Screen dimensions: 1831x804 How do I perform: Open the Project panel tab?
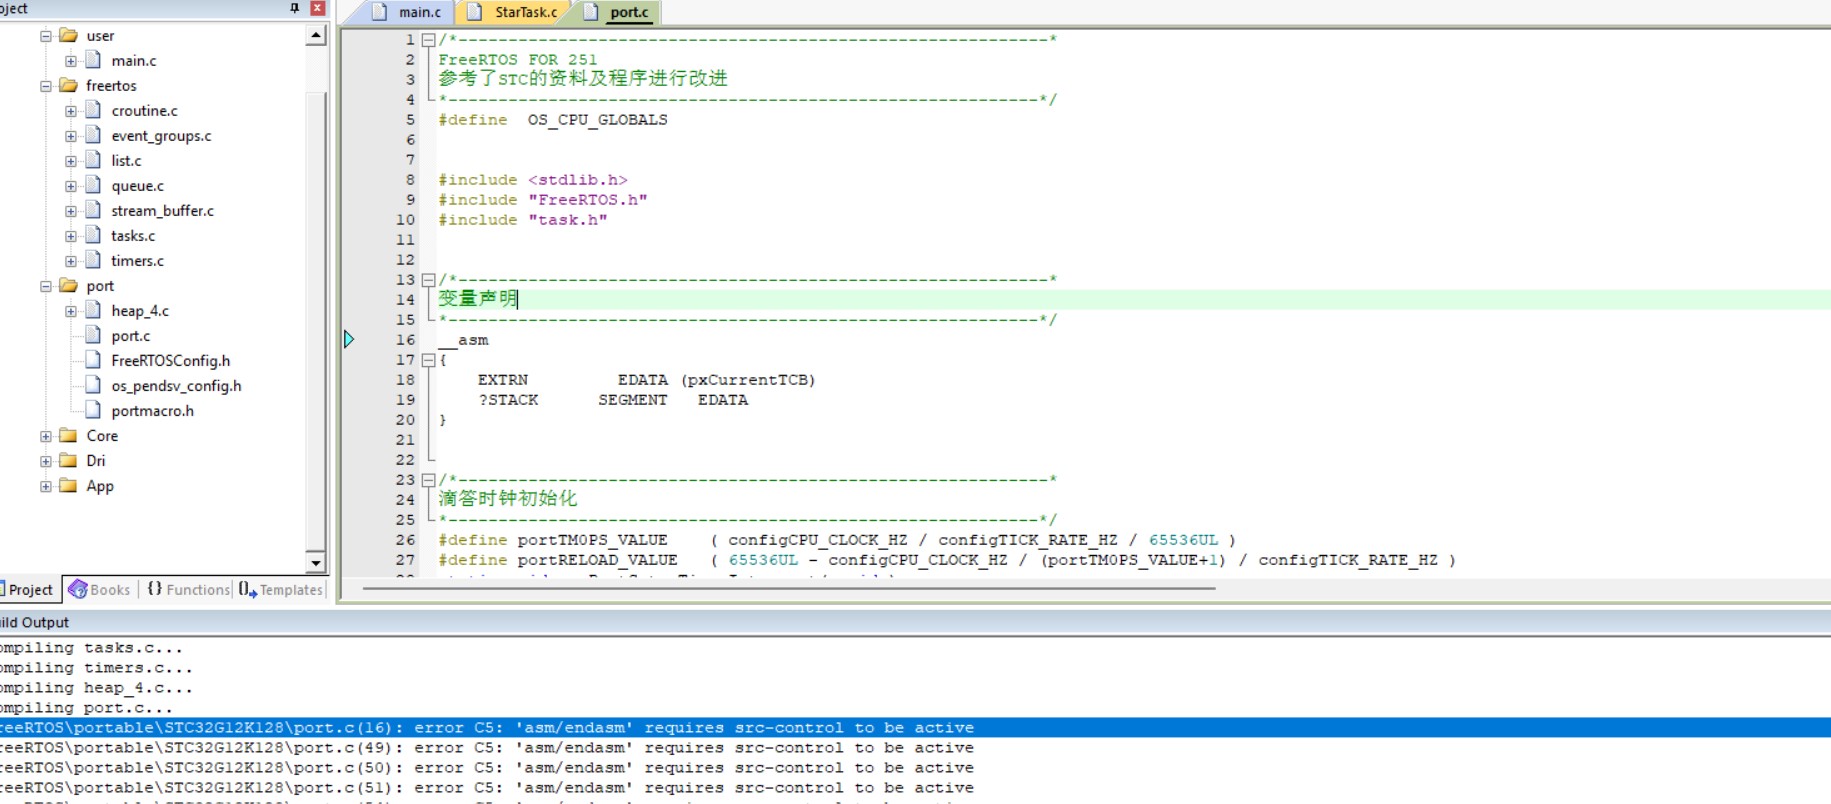[x=29, y=589]
